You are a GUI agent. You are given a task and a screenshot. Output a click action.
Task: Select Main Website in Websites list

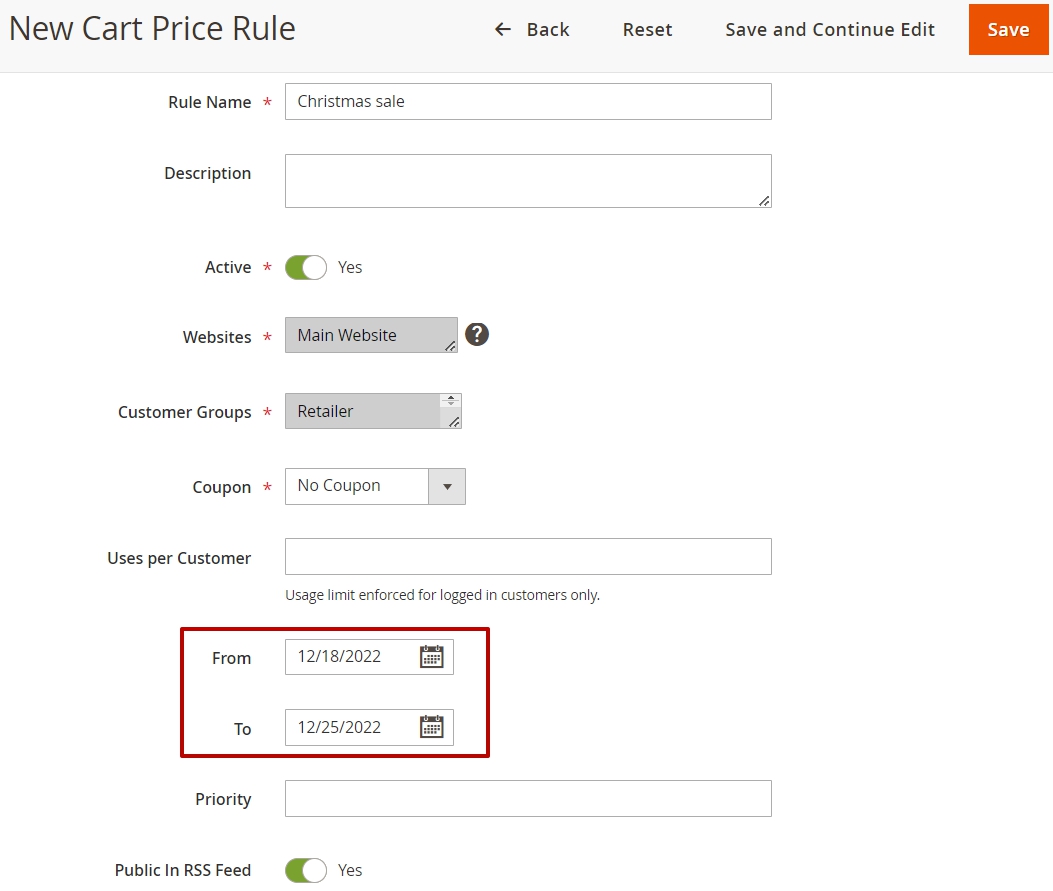347,335
